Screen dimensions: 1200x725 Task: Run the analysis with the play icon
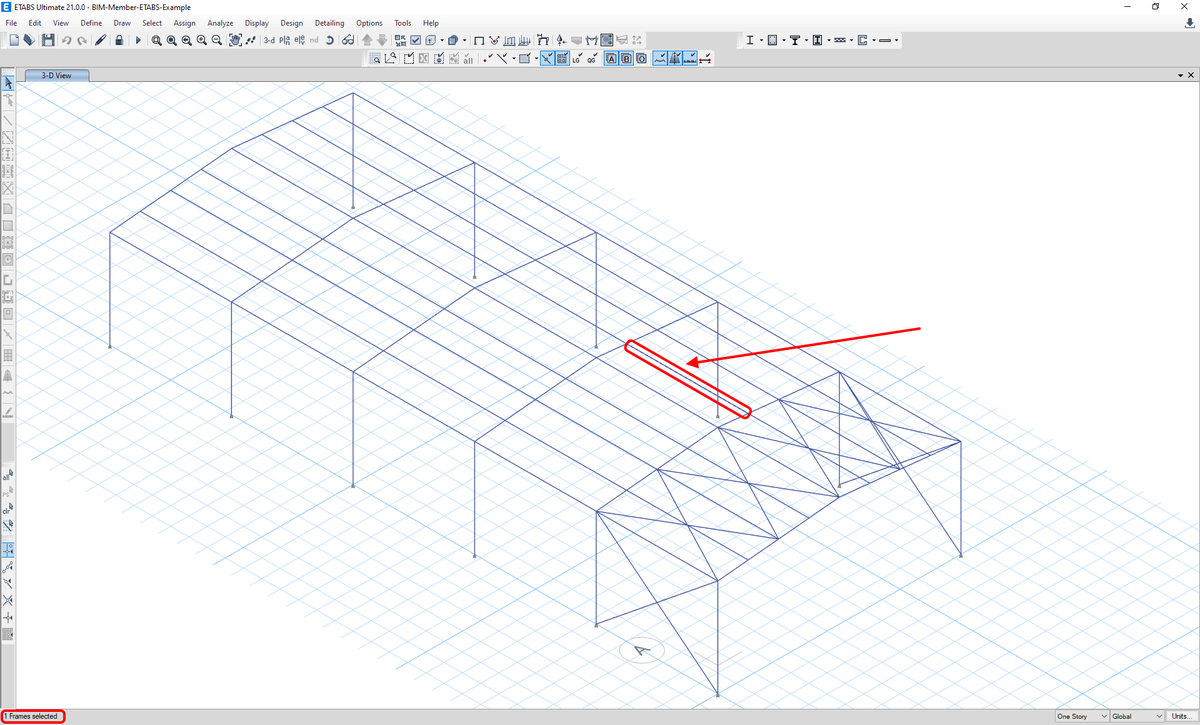[x=138, y=40]
